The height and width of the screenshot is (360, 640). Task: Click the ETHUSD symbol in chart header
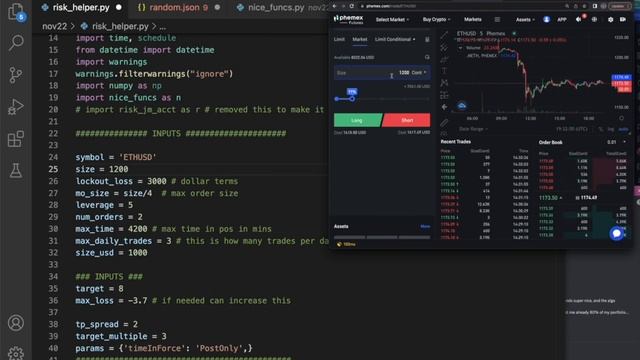pyautogui.click(x=466, y=33)
